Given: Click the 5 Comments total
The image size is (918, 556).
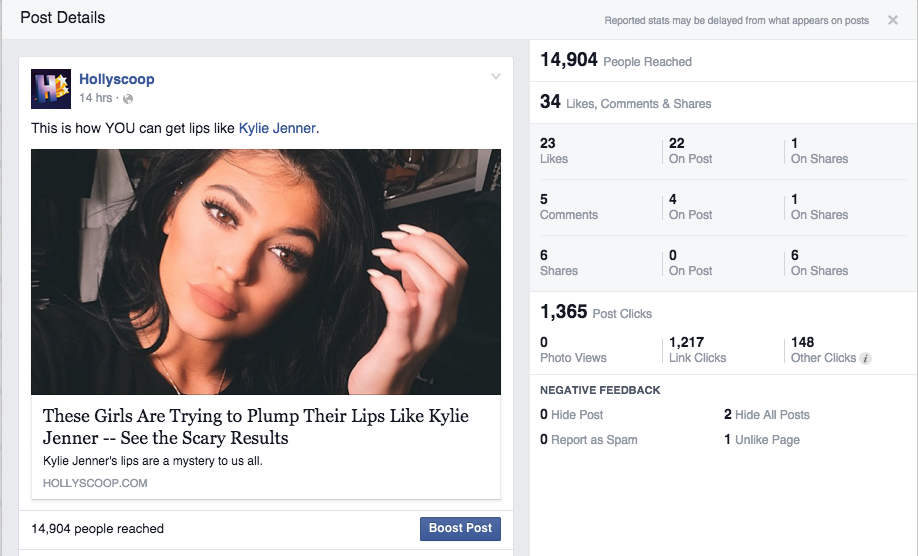Looking at the screenshot, I should coord(568,207).
